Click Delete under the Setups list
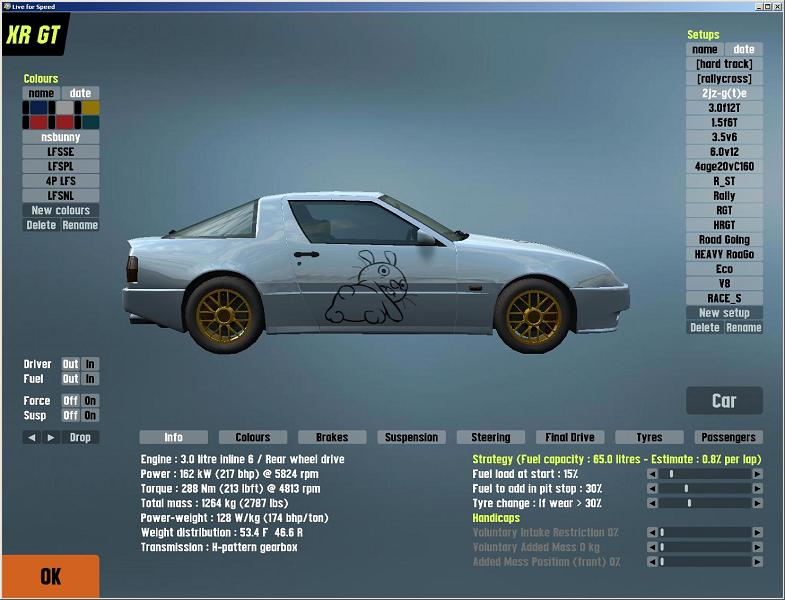 (x=705, y=328)
